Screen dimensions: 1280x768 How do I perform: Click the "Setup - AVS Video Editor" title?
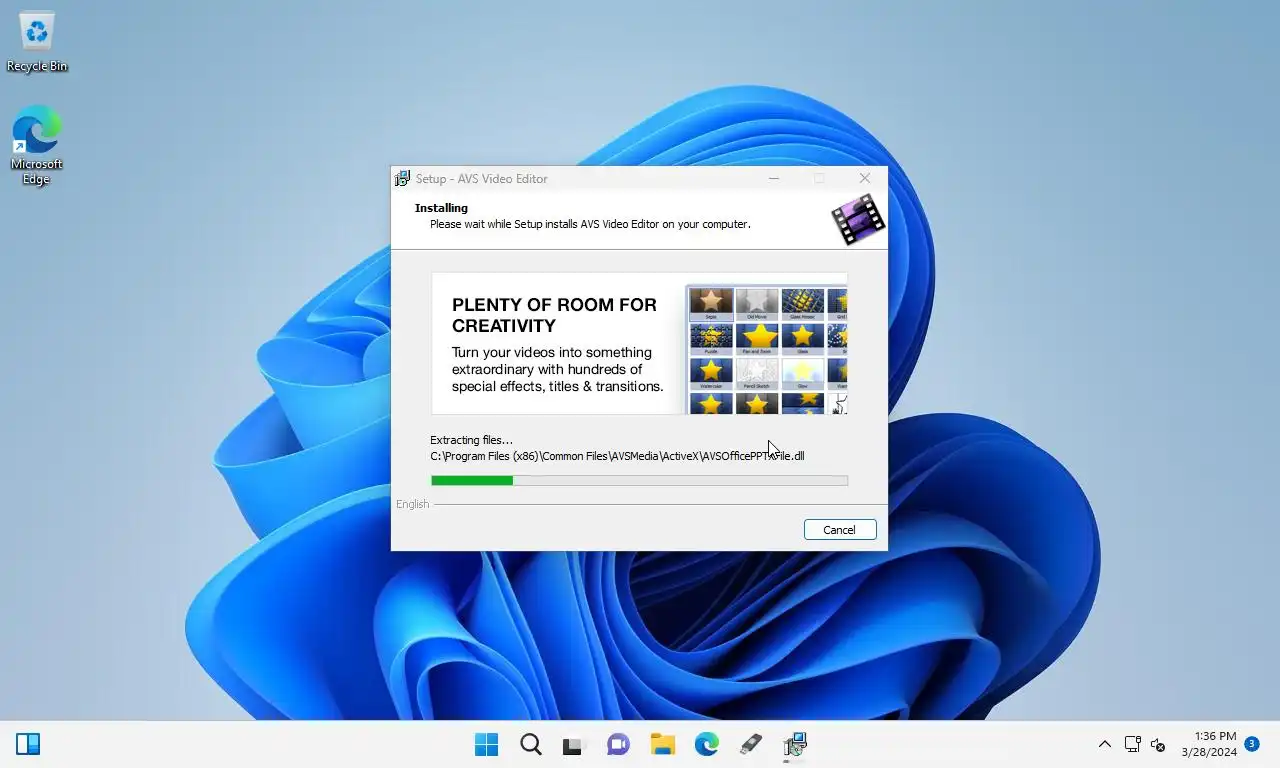[482, 179]
